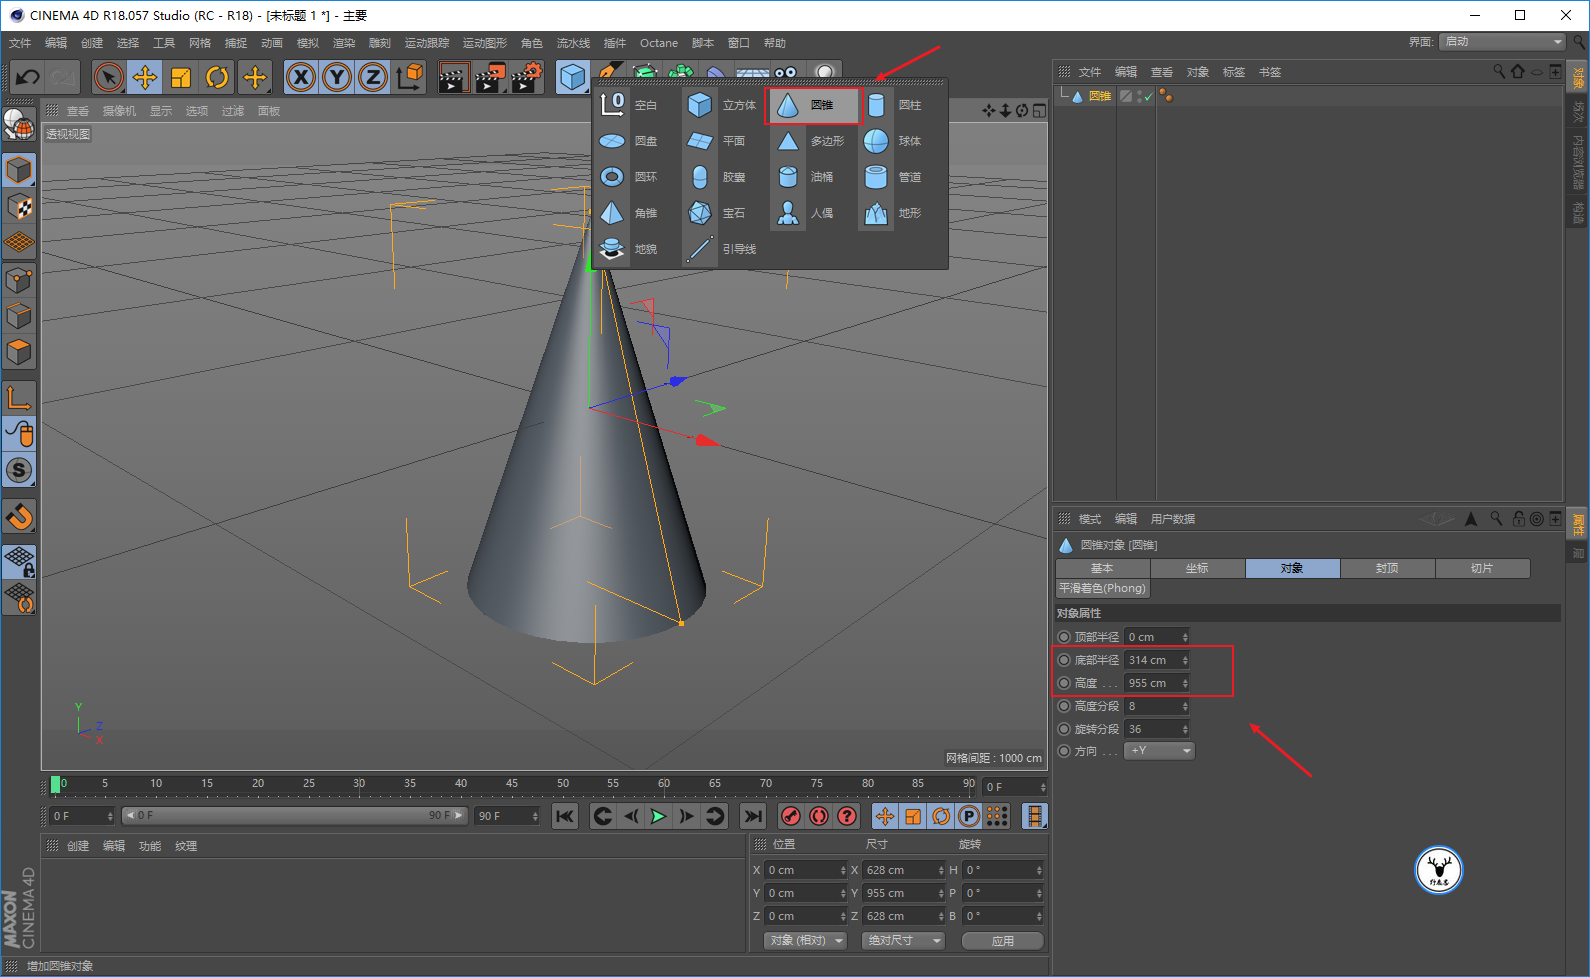Switch to the 封顶 attribute tab
This screenshot has width=1590, height=977.
point(1387,568)
